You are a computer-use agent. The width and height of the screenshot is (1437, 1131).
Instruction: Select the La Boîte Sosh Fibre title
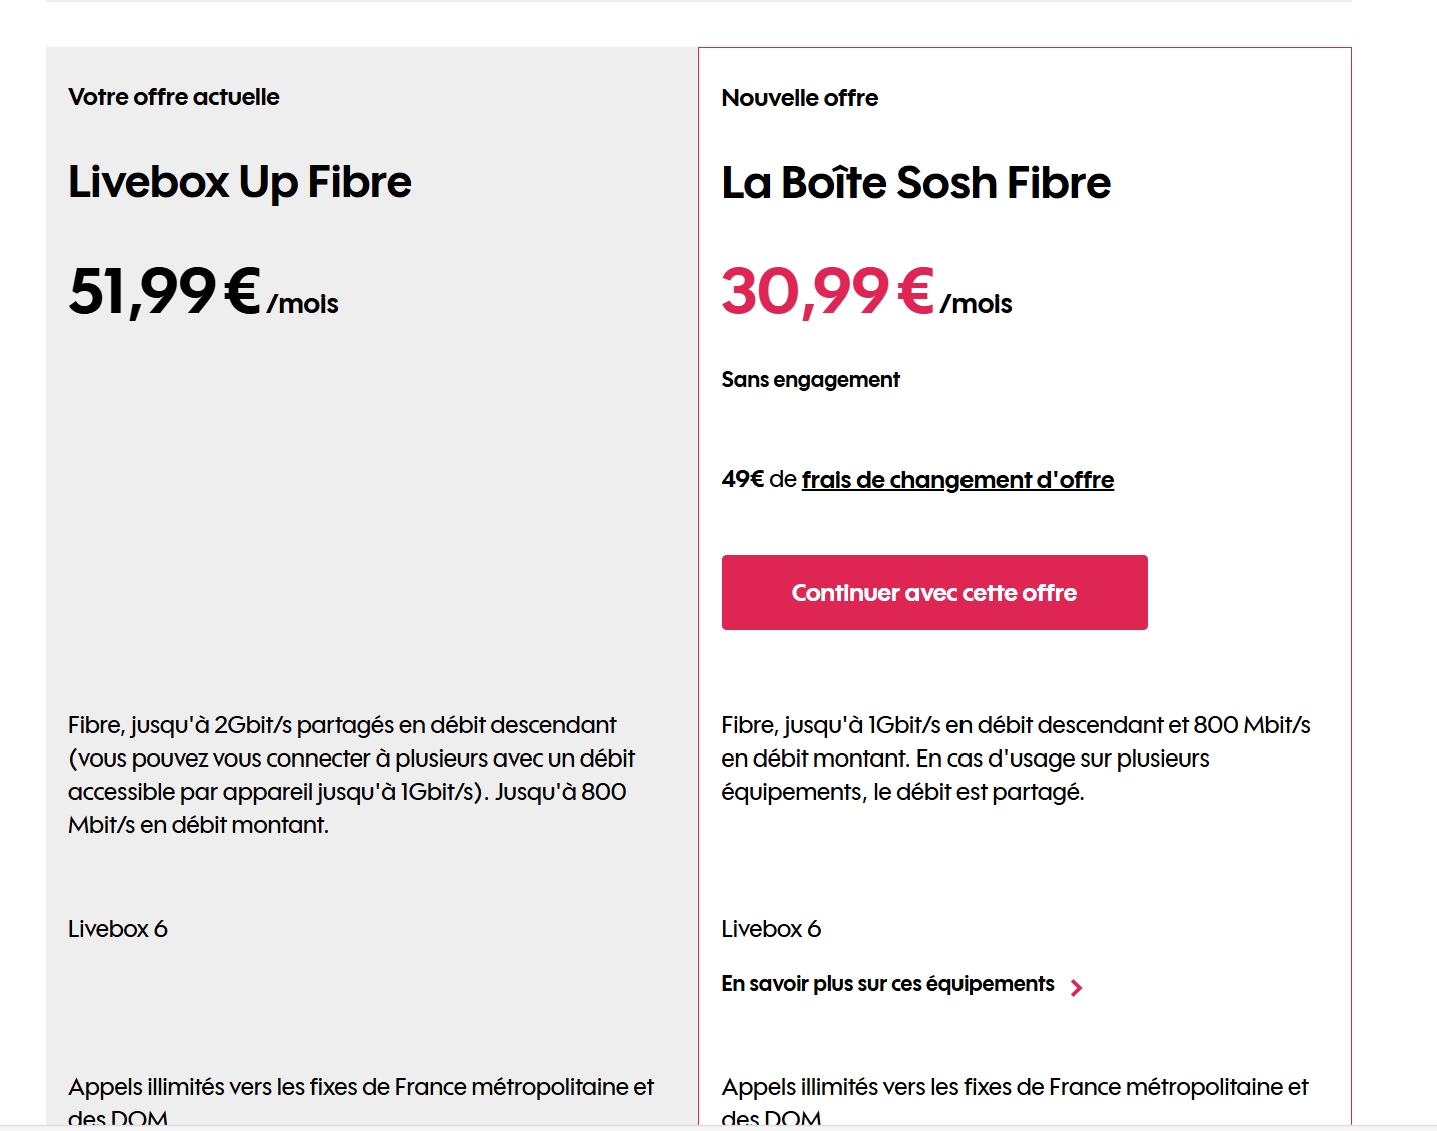pos(916,183)
